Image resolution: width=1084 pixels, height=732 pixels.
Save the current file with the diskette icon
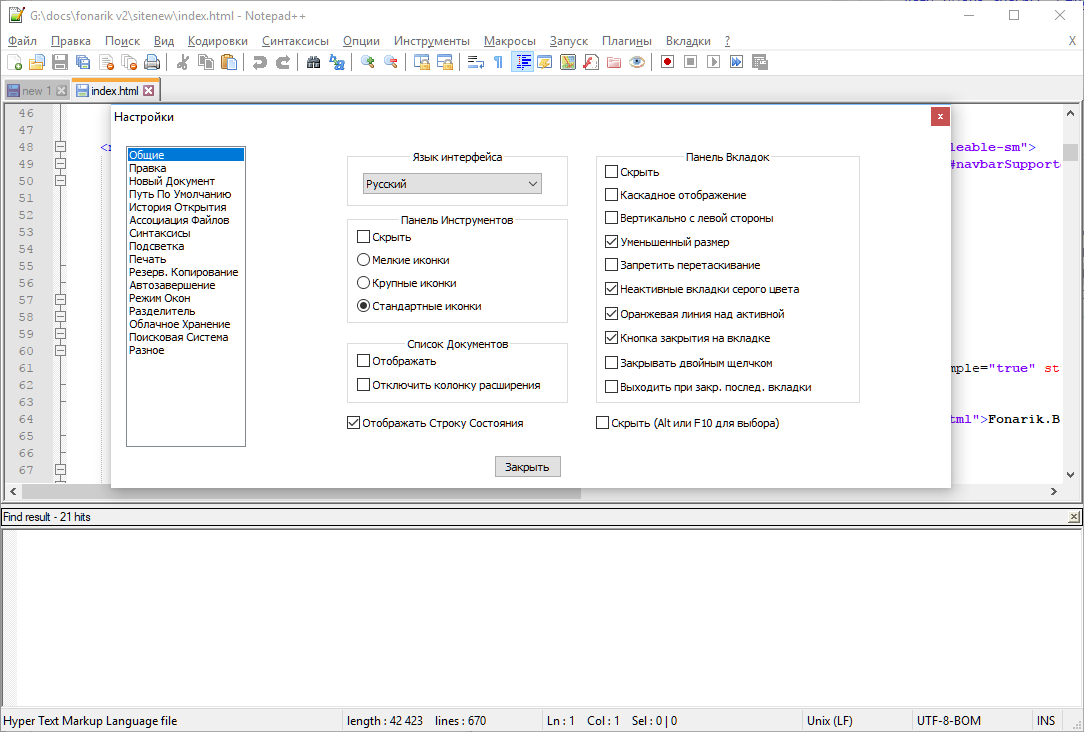click(60, 62)
